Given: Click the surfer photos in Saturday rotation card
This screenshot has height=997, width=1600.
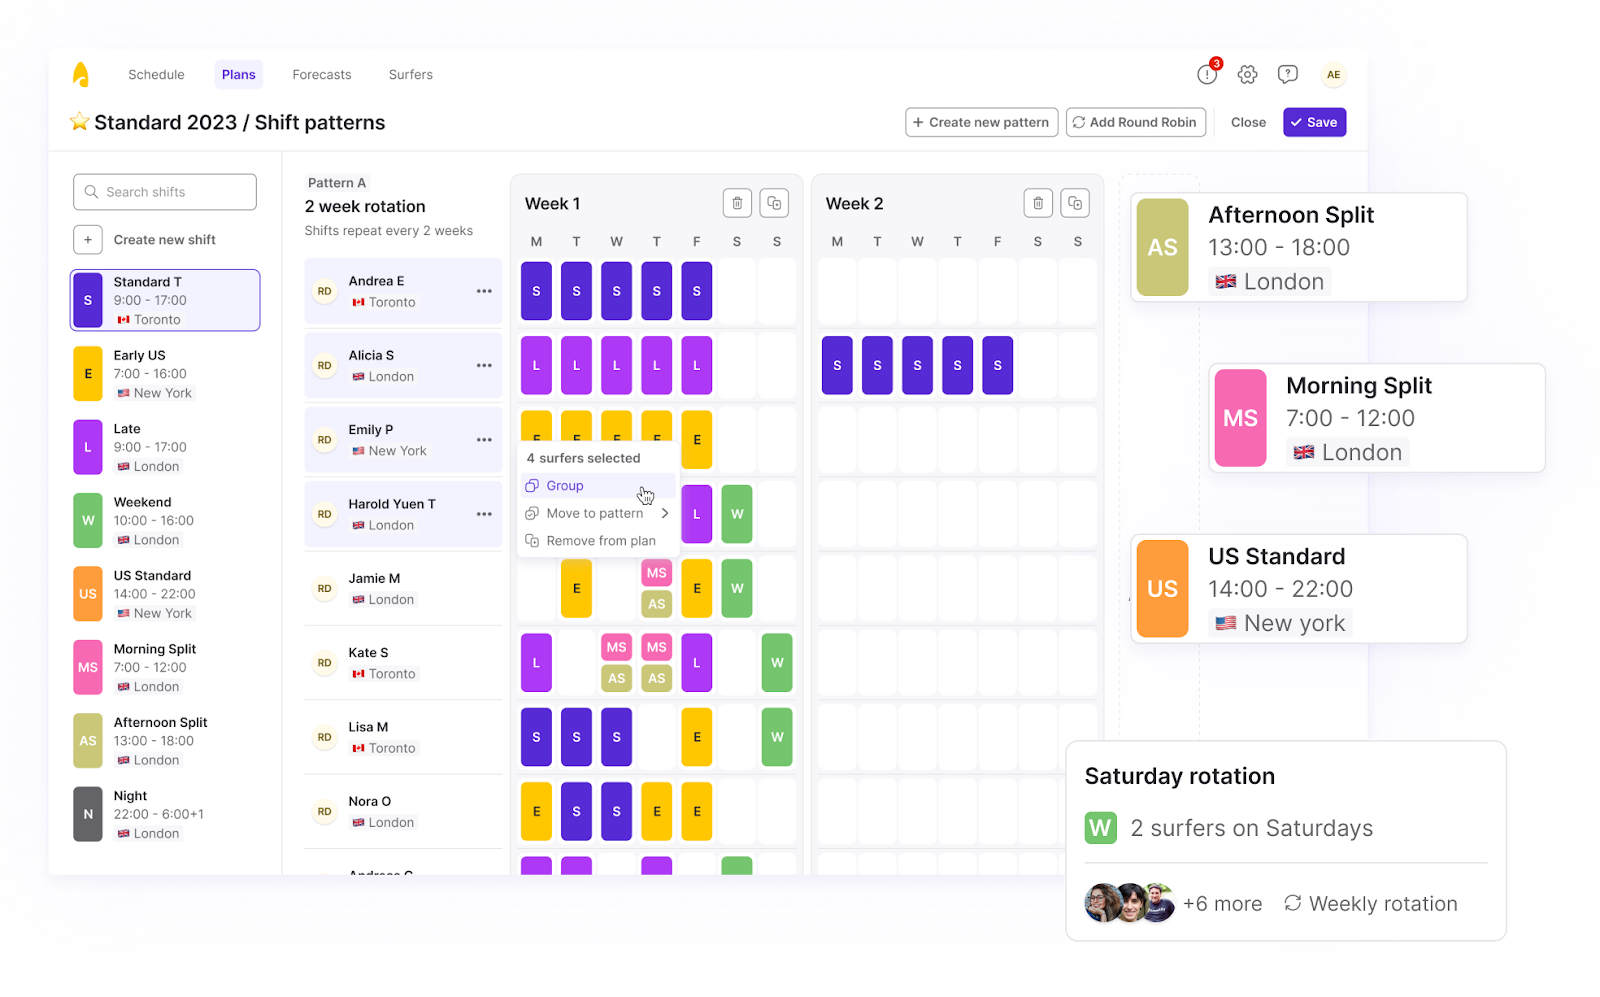Looking at the screenshot, I should (x=1130, y=903).
